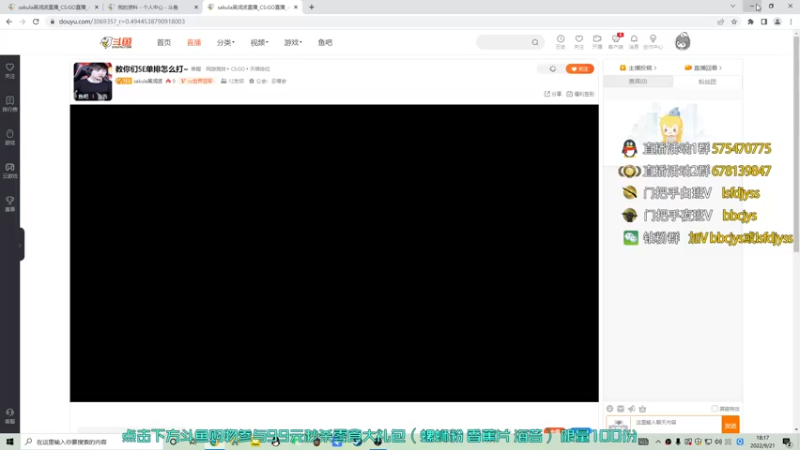Open the Windows notification center icon
Screen dimensions: 800x450
[787, 442]
